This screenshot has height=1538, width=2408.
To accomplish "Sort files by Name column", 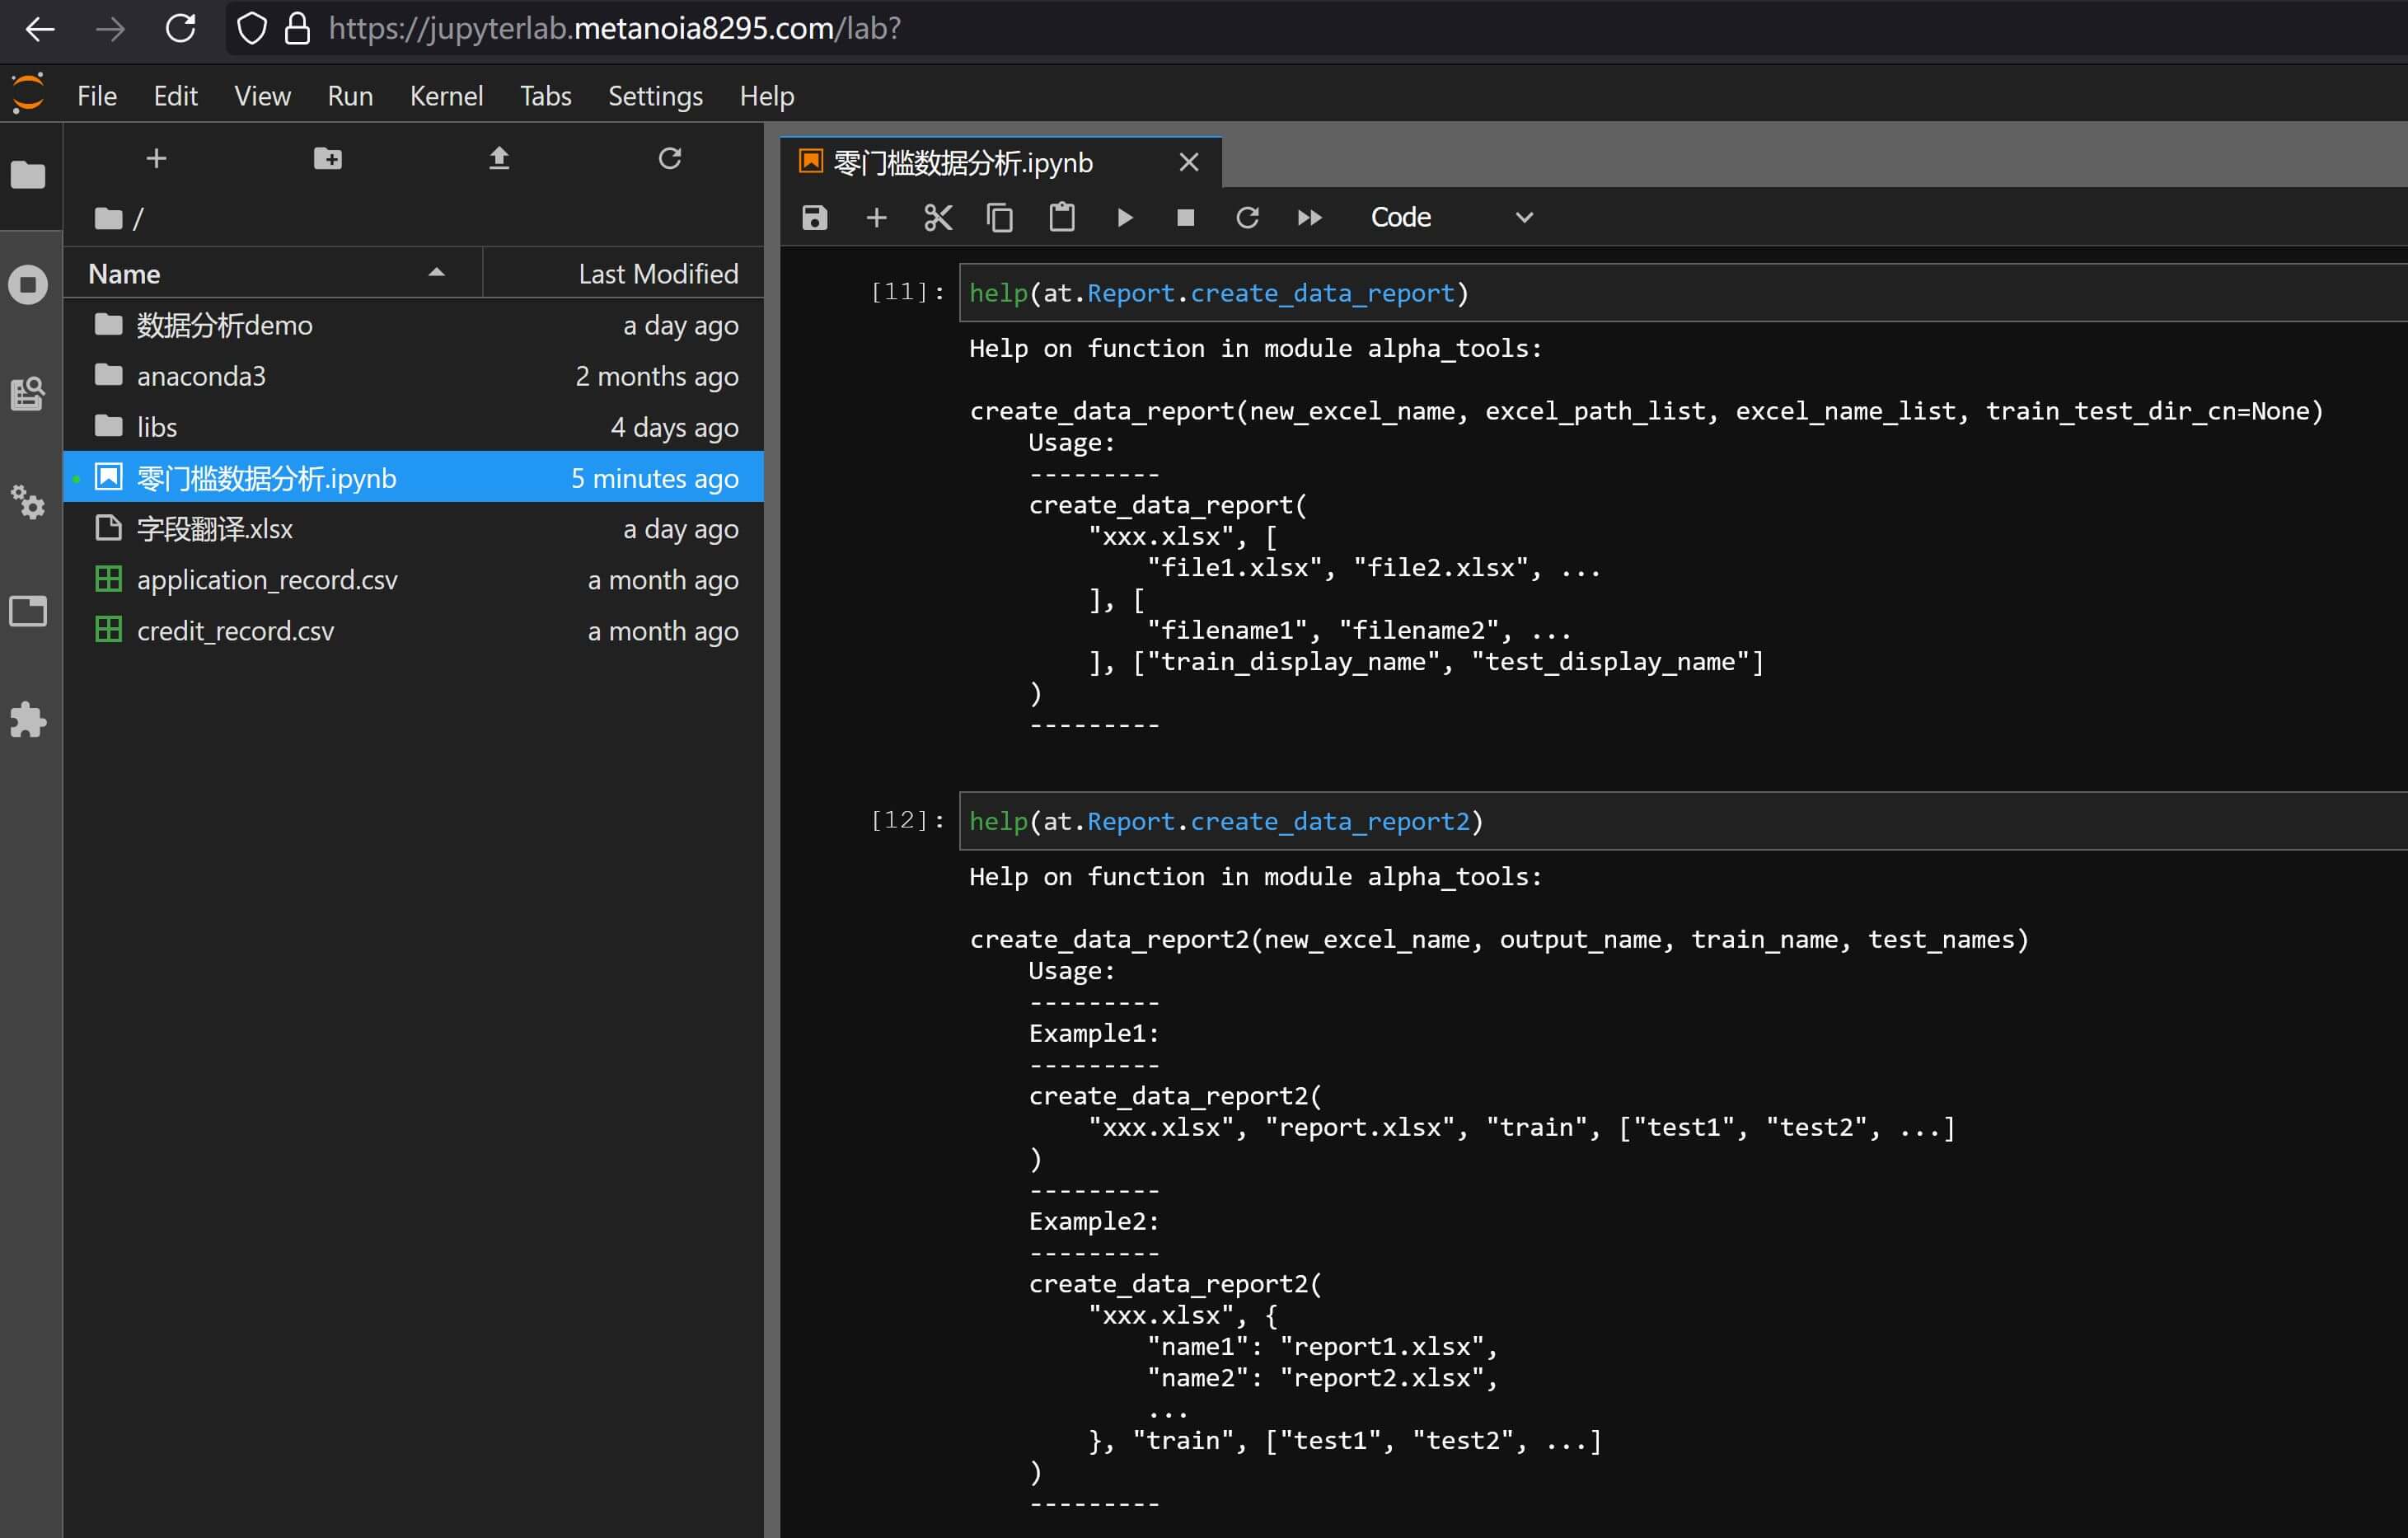I will [124, 274].
